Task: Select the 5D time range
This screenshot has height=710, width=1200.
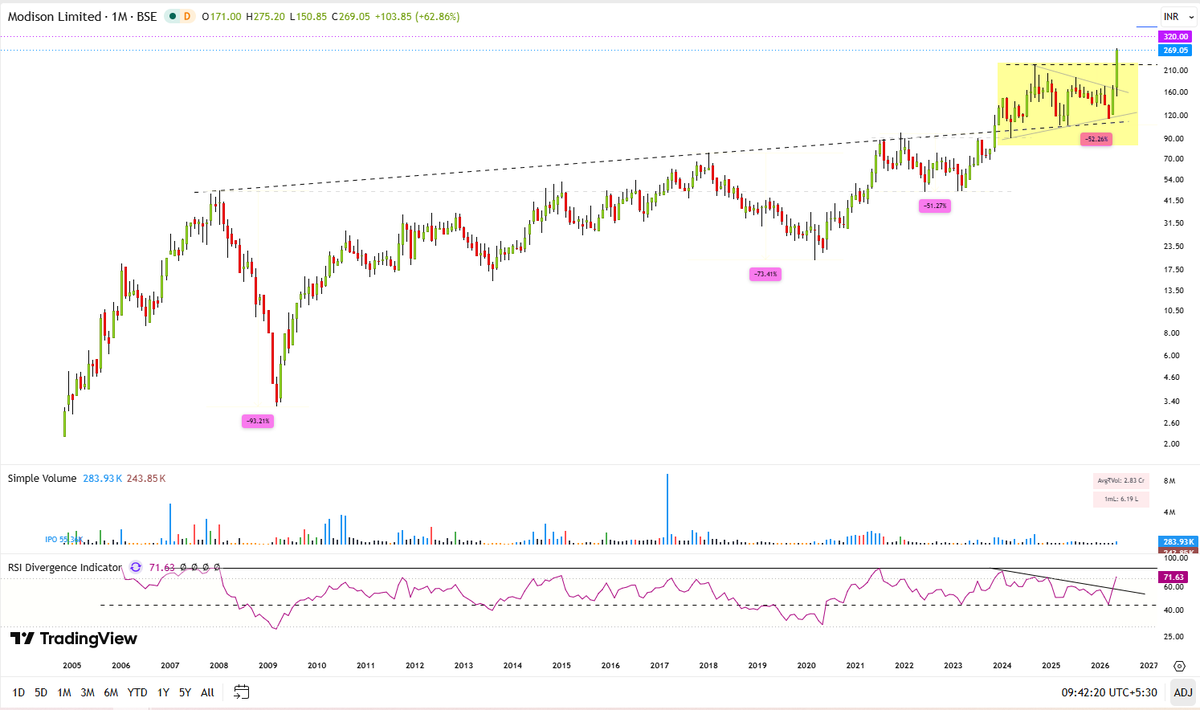Action: pyautogui.click(x=41, y=692)
